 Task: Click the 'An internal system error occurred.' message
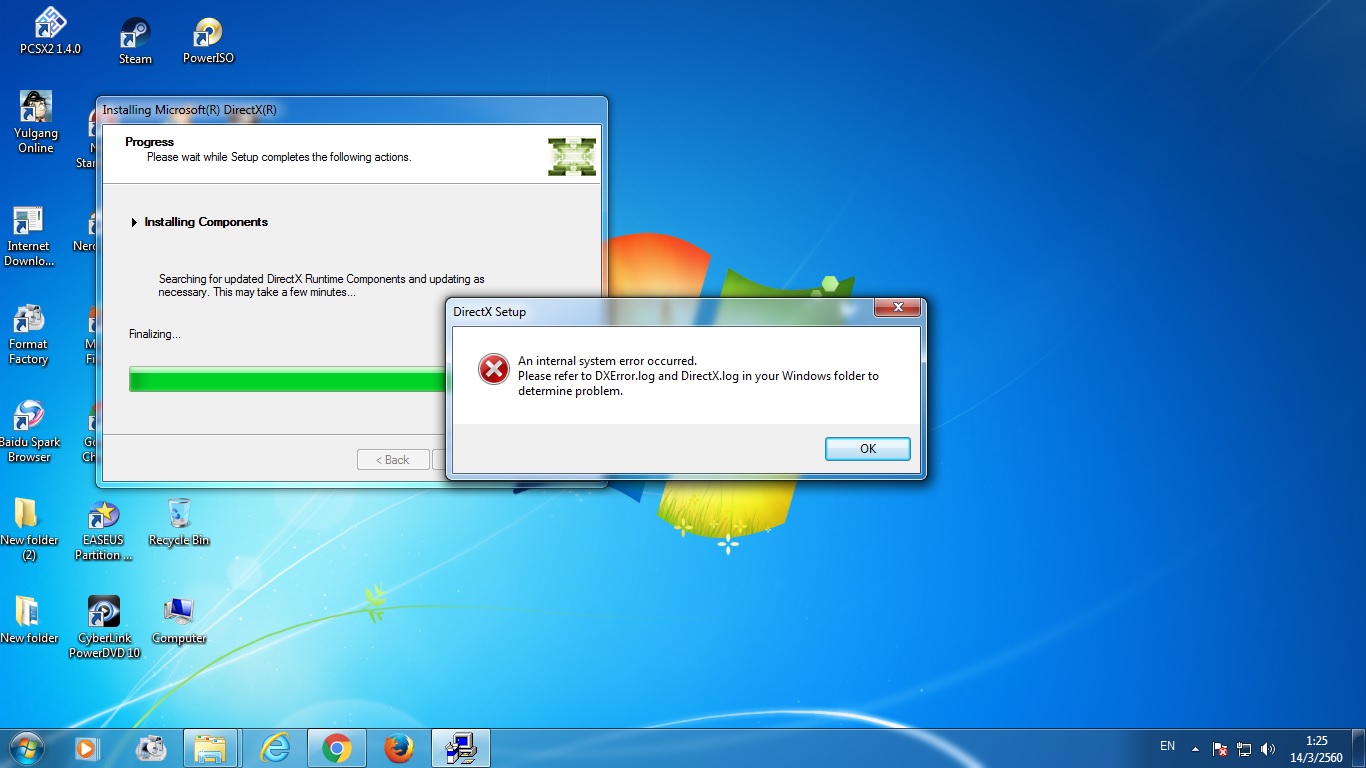[607, 361]
